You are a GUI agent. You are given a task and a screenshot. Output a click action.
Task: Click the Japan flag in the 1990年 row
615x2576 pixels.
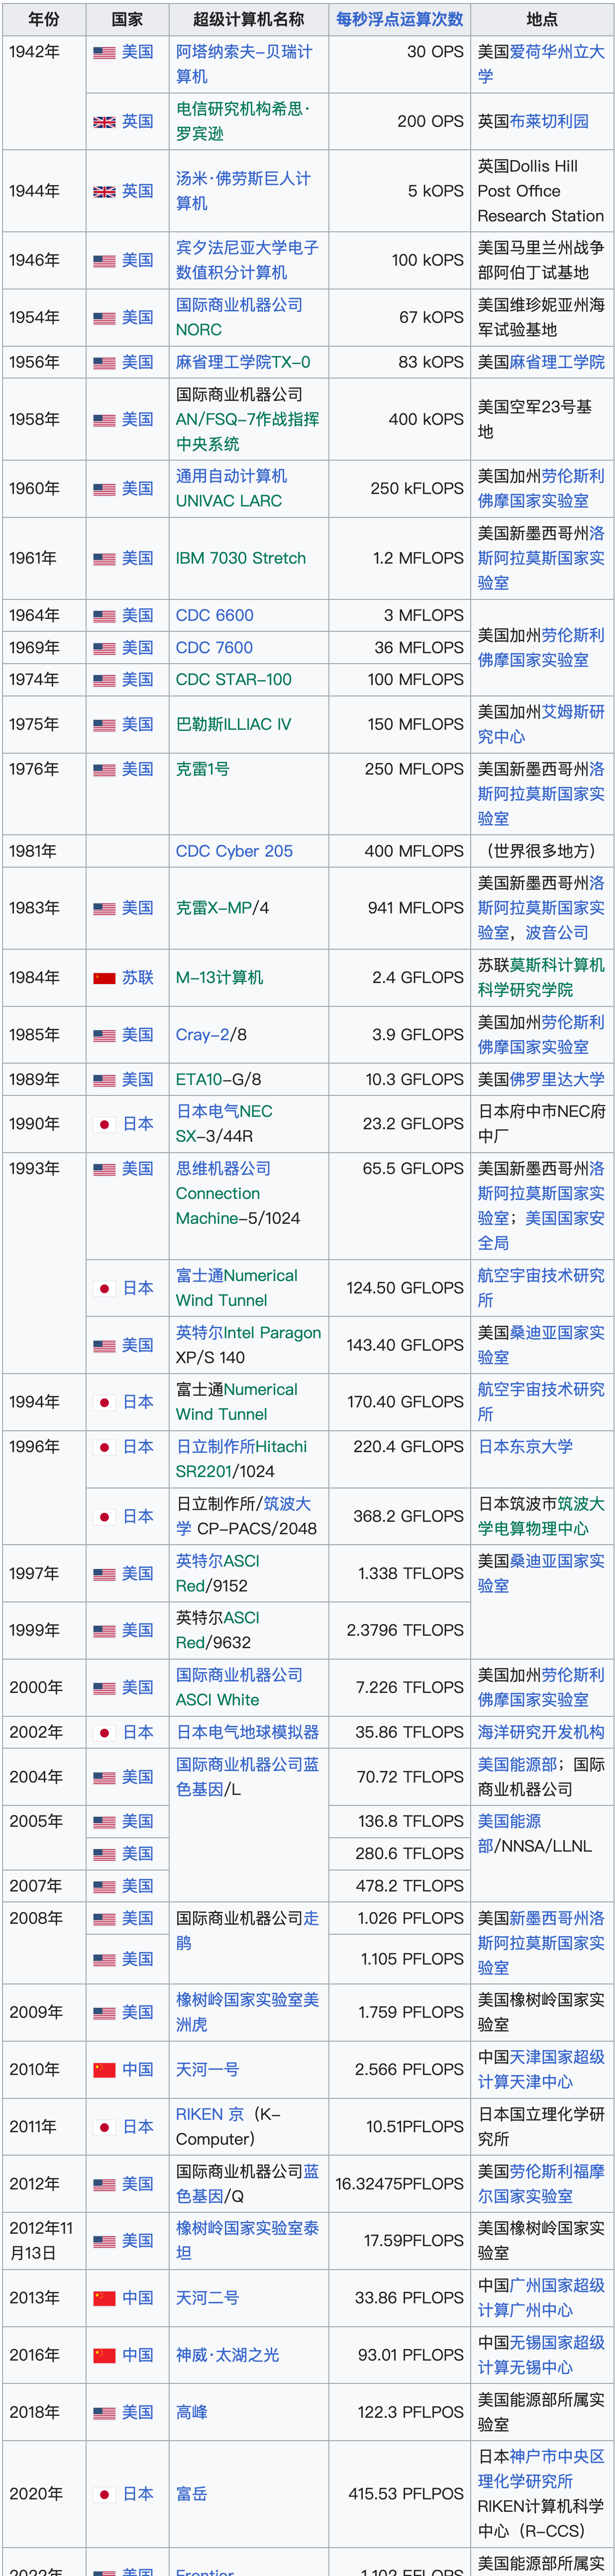click(104, 1125)
